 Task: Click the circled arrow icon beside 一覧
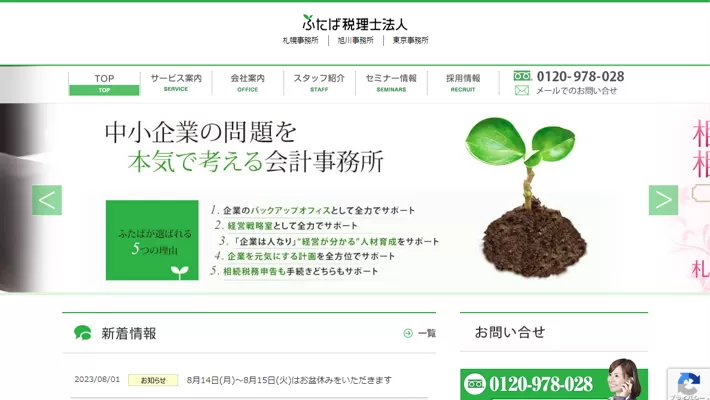tap(408, 333)
